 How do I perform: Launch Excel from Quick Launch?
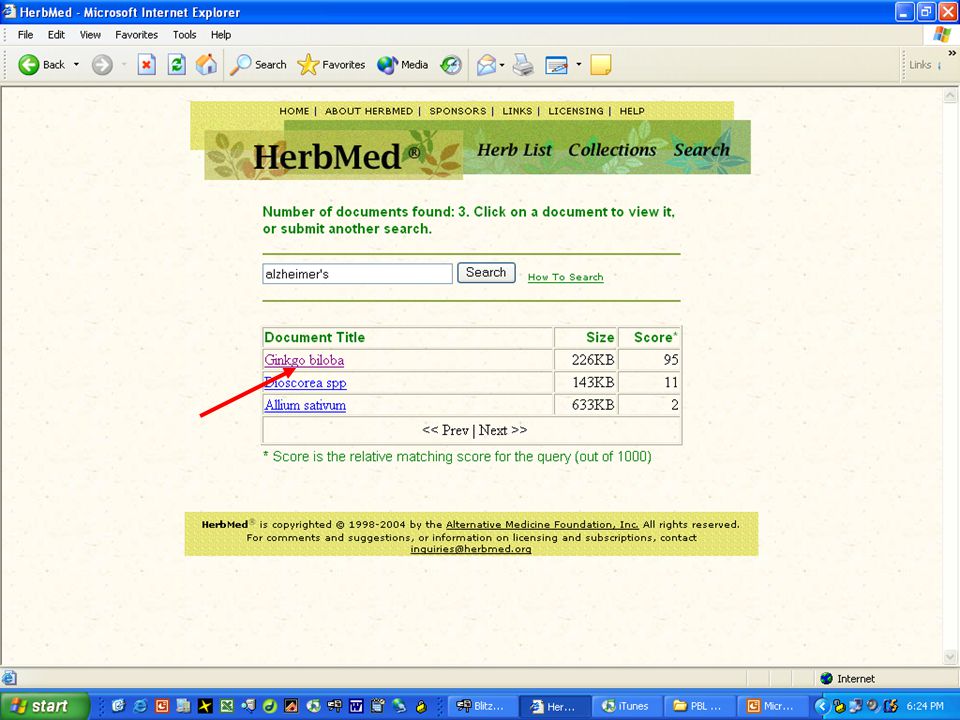tap(227, 706)
